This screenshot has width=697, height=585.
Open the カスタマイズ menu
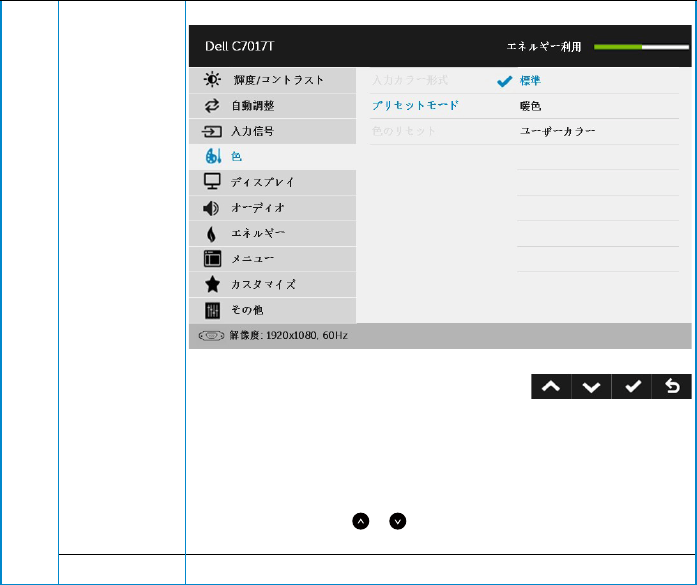[272, 284]
